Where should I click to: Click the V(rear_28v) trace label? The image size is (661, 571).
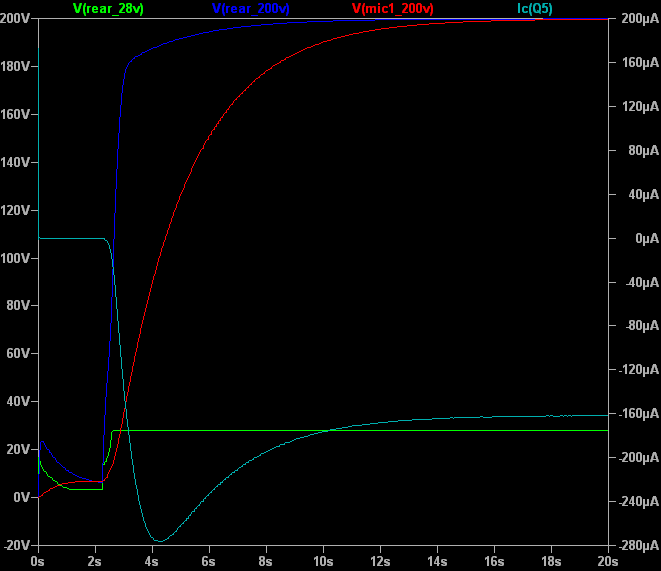(108, 9)
